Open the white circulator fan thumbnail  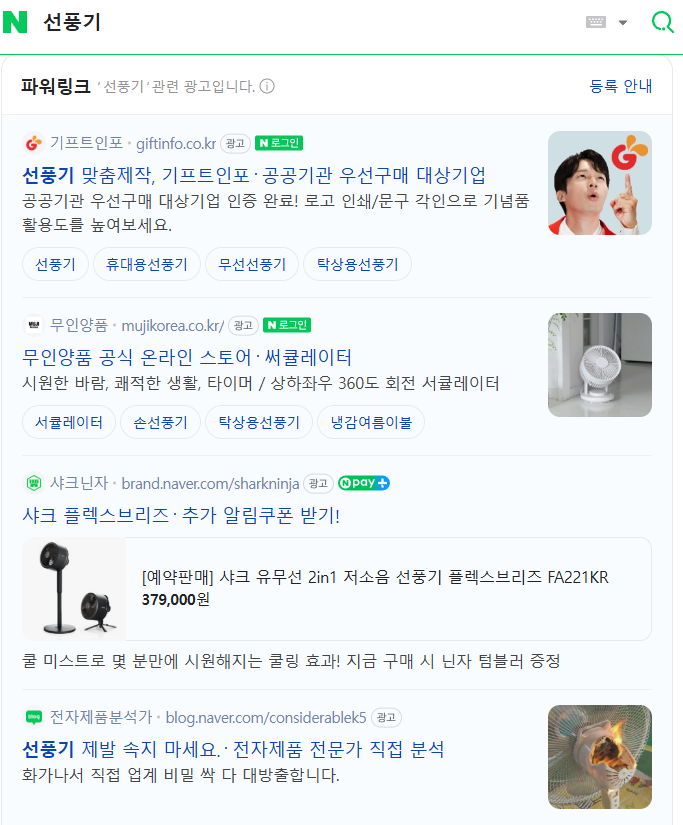click(600, 365)
